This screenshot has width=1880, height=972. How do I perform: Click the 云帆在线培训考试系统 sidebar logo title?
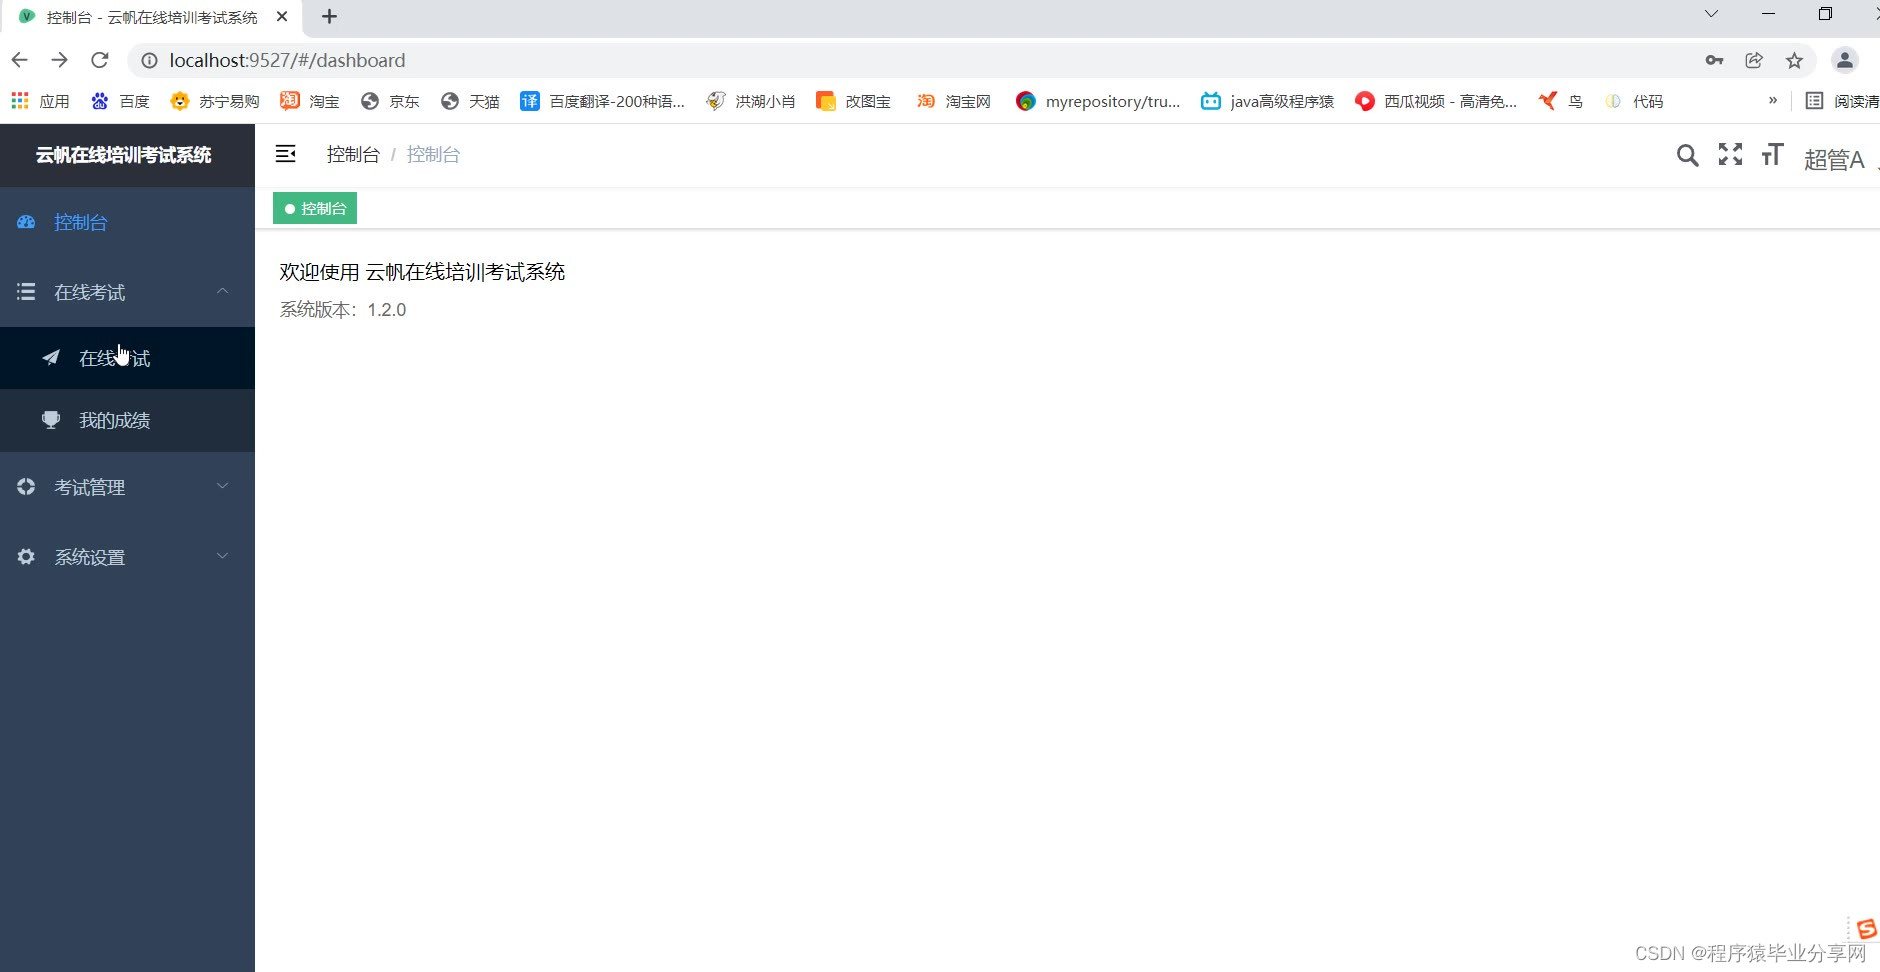(x=124, y=155)
